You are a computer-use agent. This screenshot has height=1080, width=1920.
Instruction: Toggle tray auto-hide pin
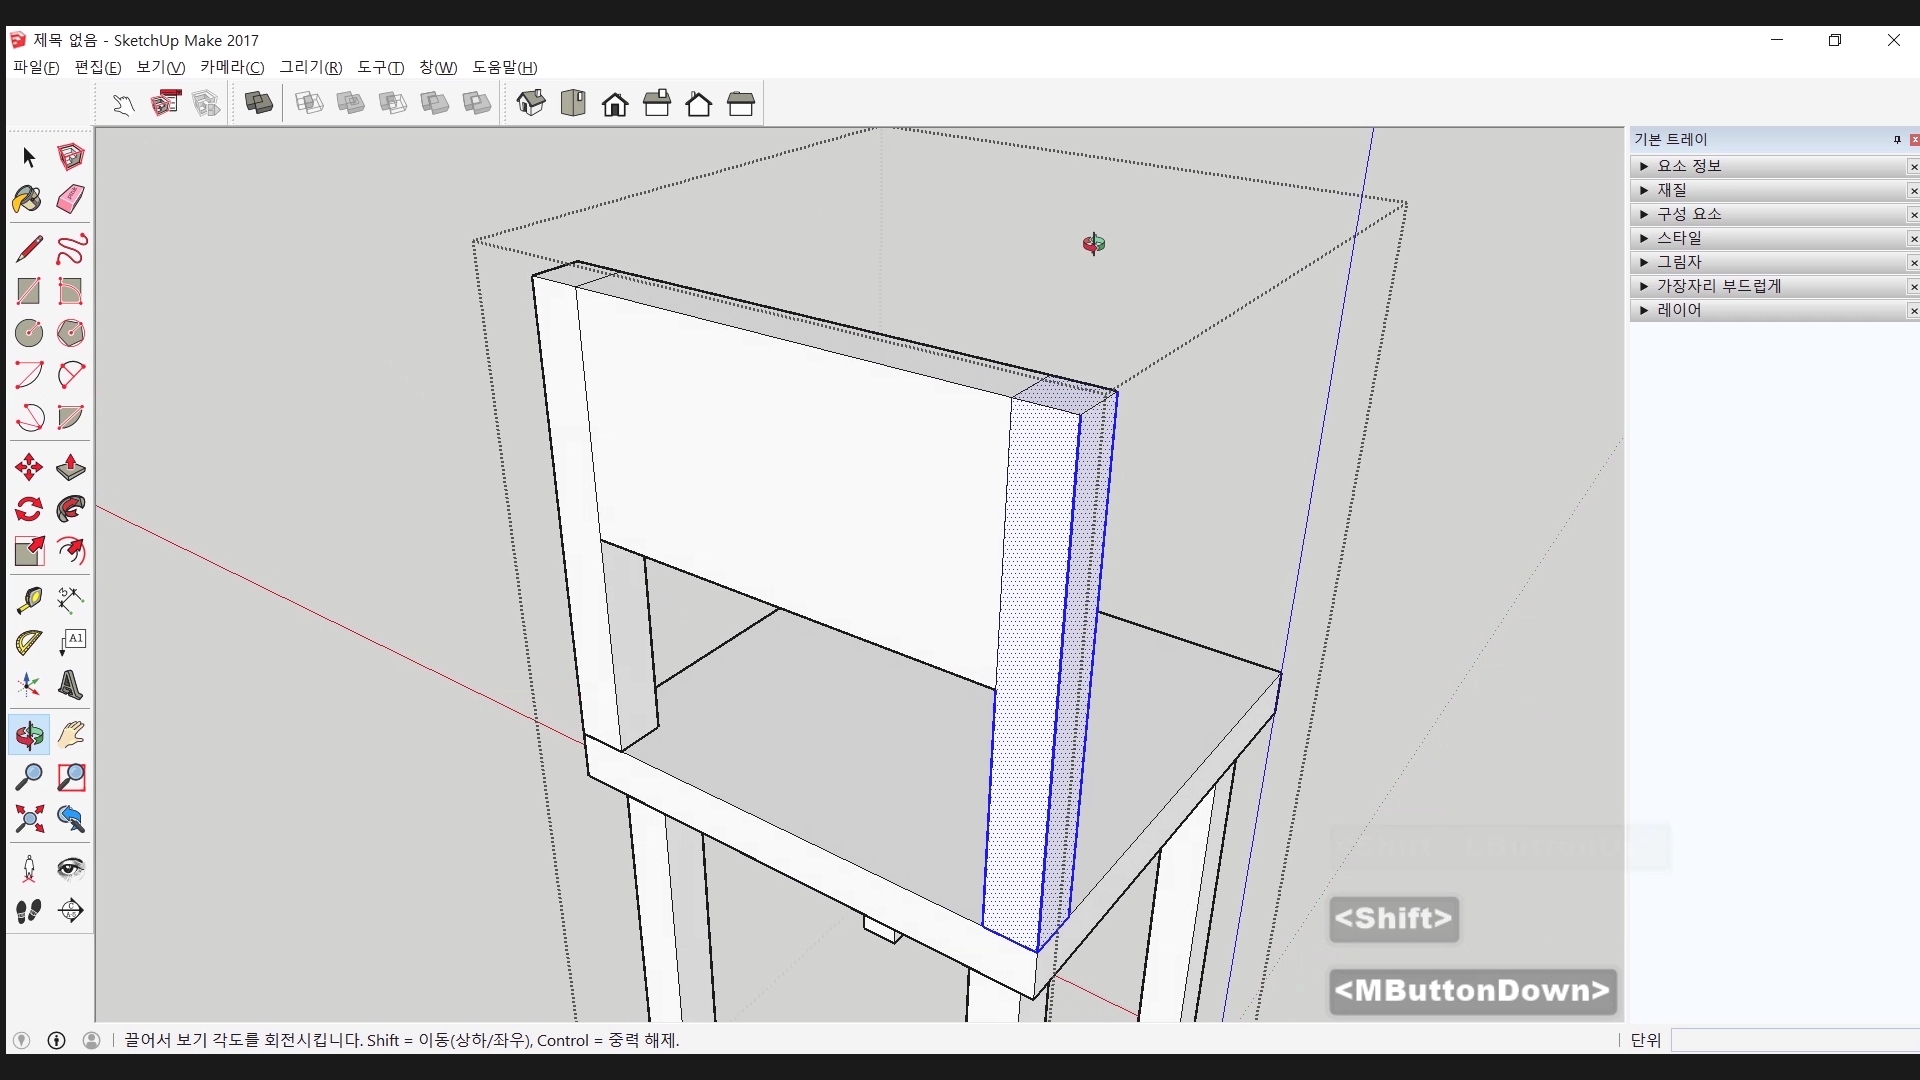coord(1896,140)
